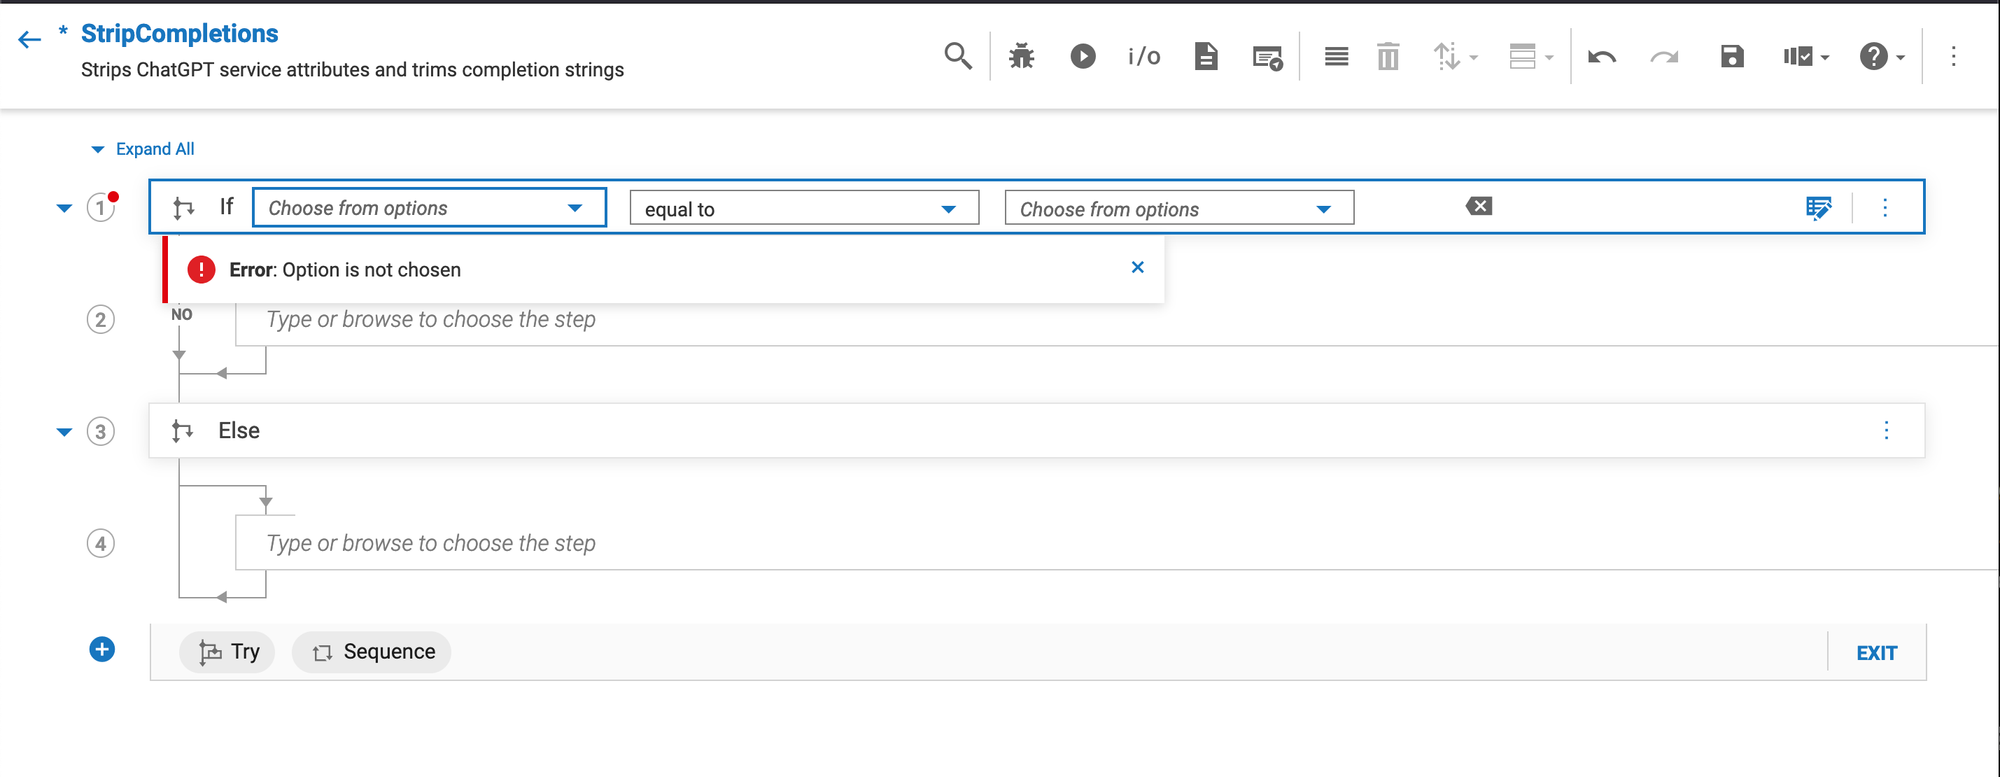Open the Else step options menu
The width and height of the screenshot is (2000, 777).
click(x=1886, y=430)
